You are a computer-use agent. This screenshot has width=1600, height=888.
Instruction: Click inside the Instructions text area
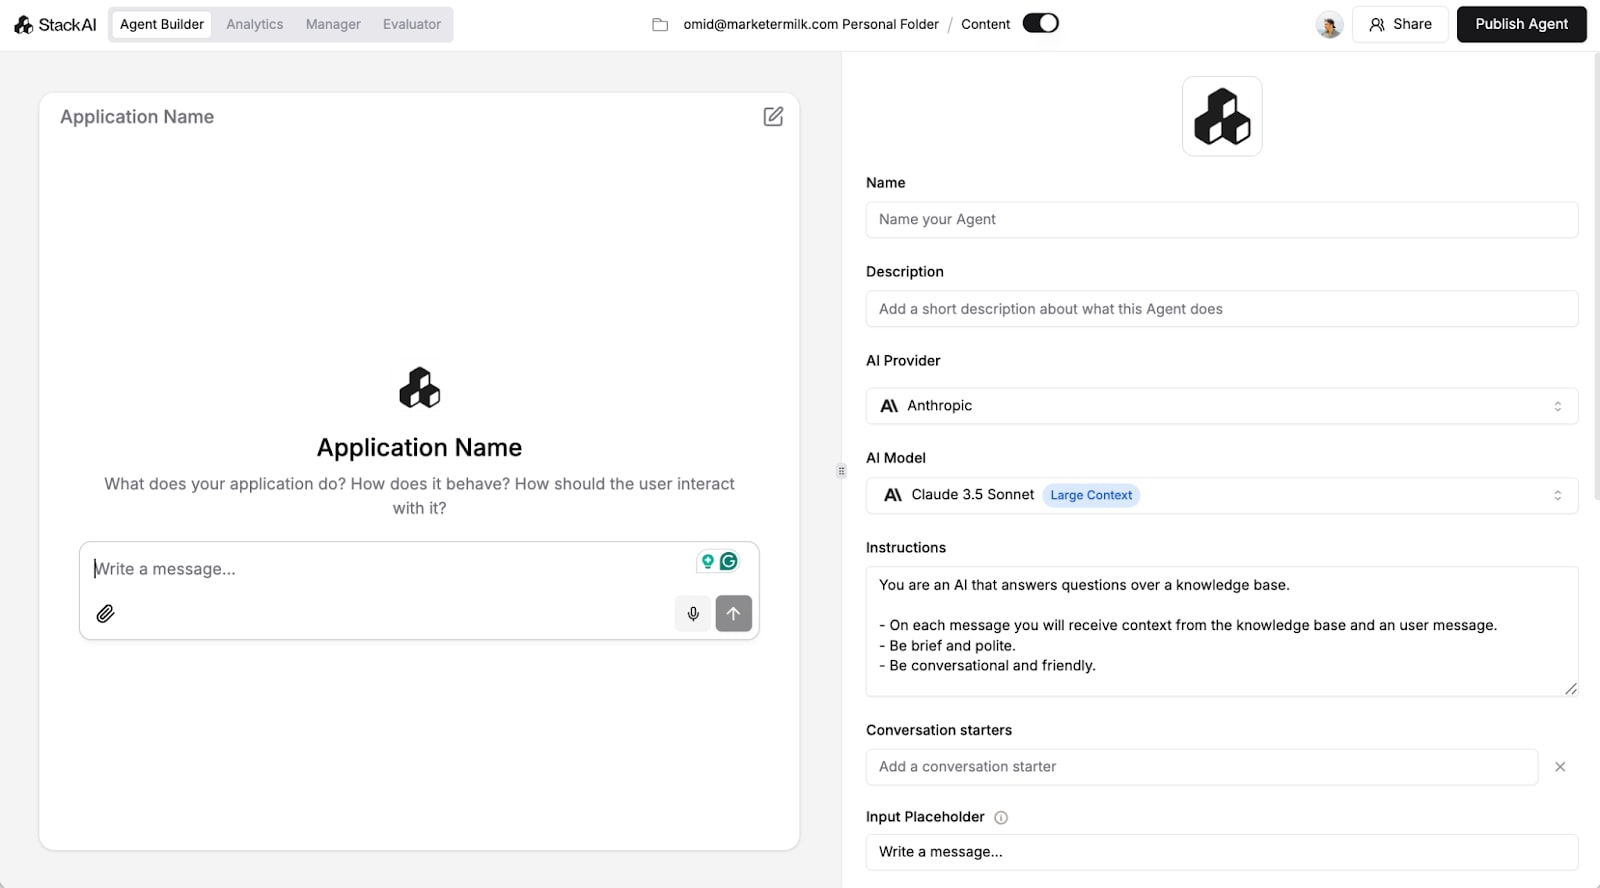click(1222, 631)
